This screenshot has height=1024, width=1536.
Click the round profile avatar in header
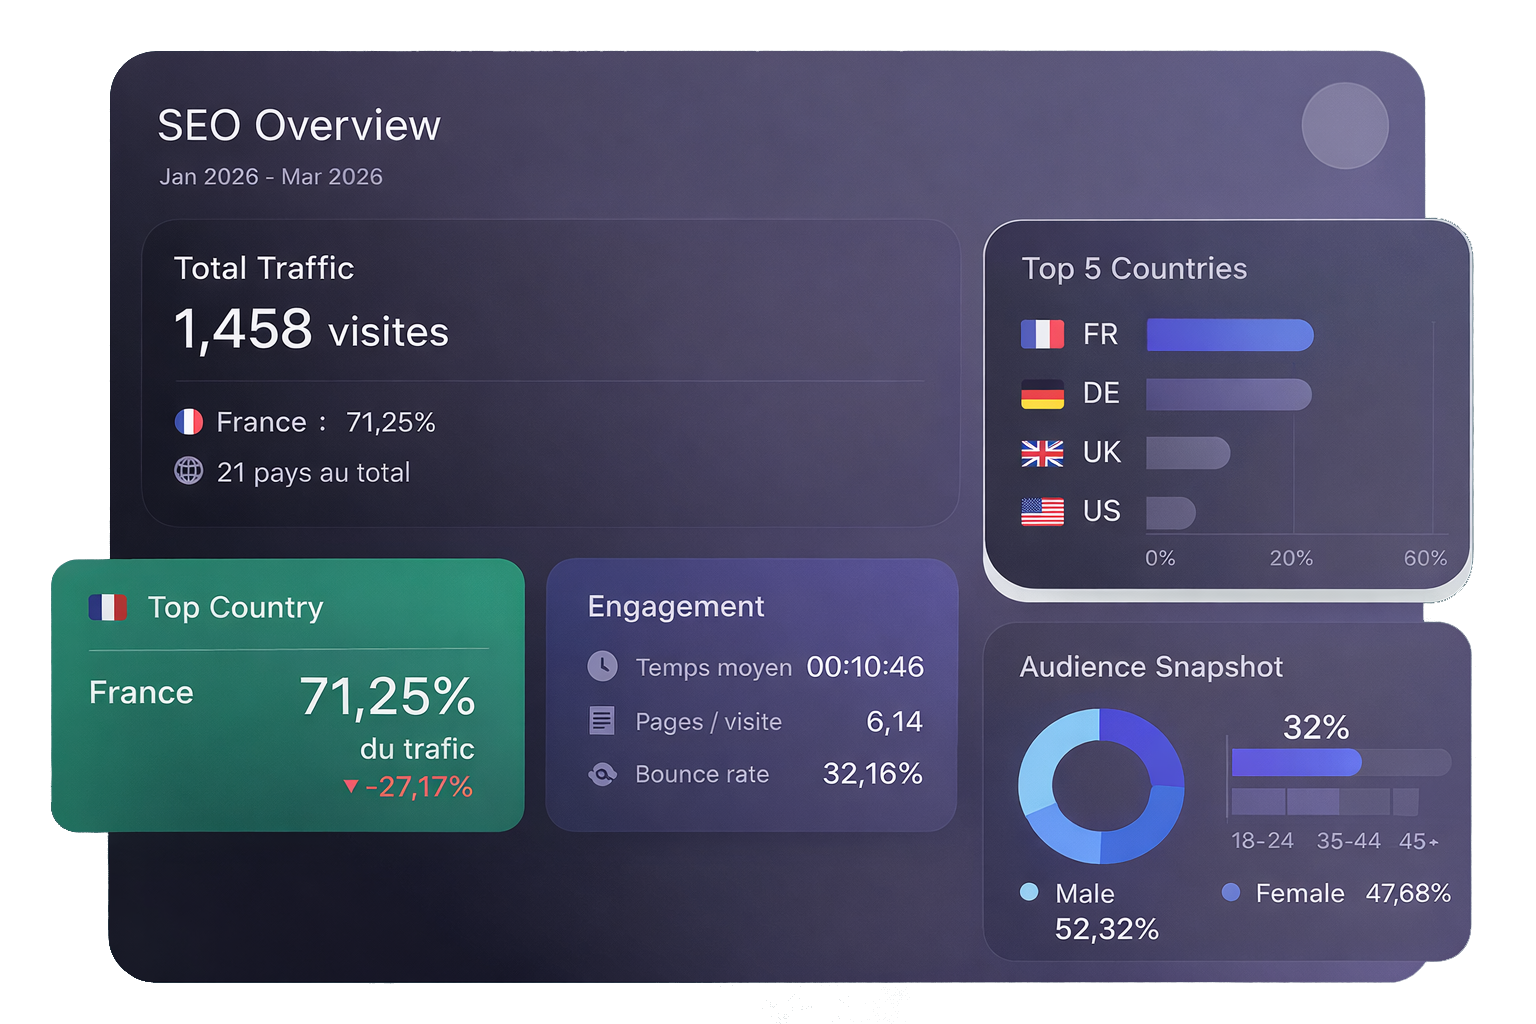pos(1344,126)
